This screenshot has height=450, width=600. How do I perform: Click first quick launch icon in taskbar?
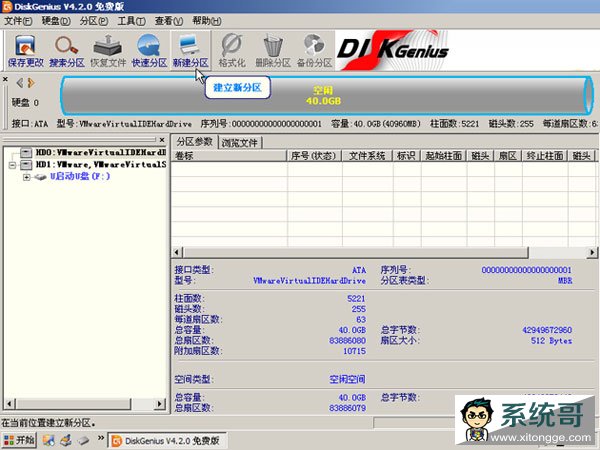click(49, 440)
